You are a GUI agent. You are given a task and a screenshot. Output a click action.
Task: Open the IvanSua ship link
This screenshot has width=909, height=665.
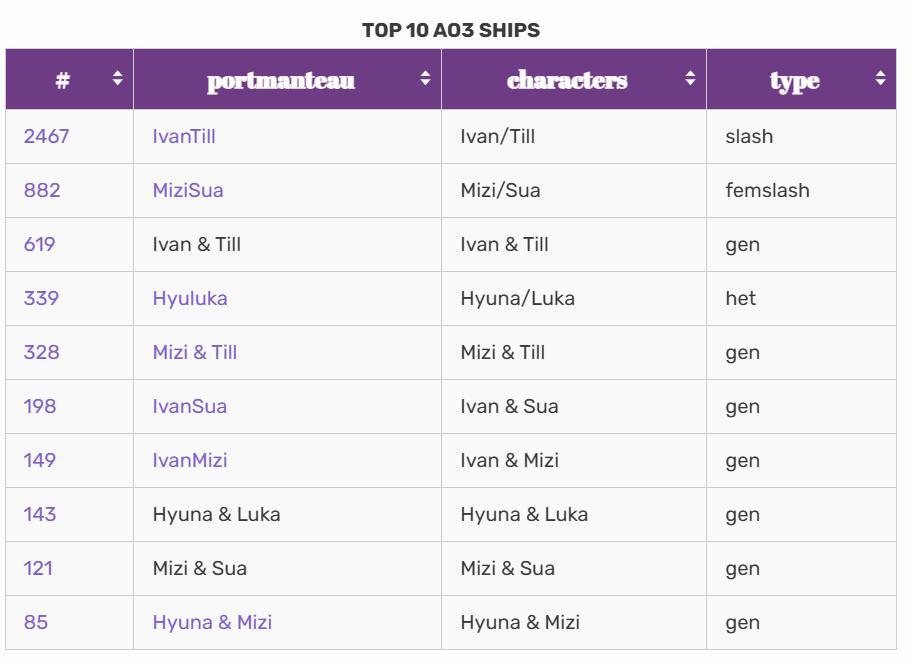(x=189, y=406)
